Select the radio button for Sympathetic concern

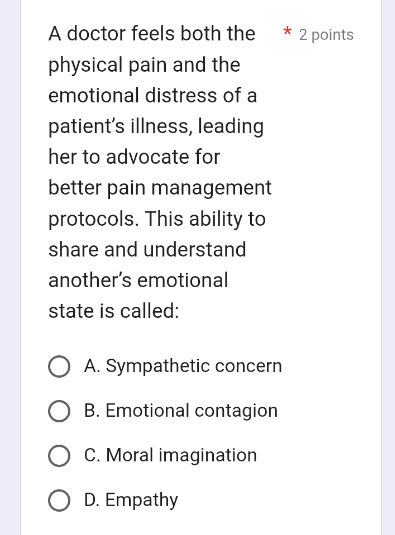[59, 367]
